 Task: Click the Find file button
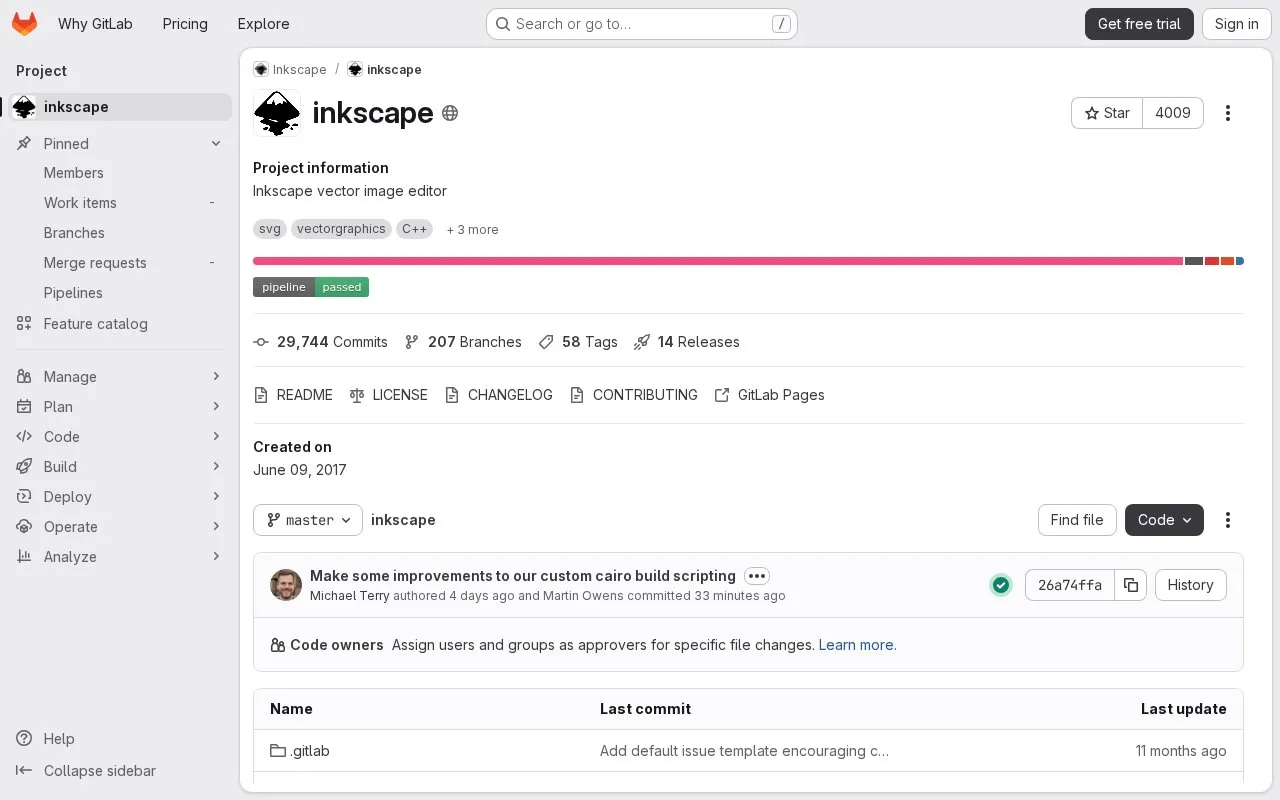(x=1077, y=520)
